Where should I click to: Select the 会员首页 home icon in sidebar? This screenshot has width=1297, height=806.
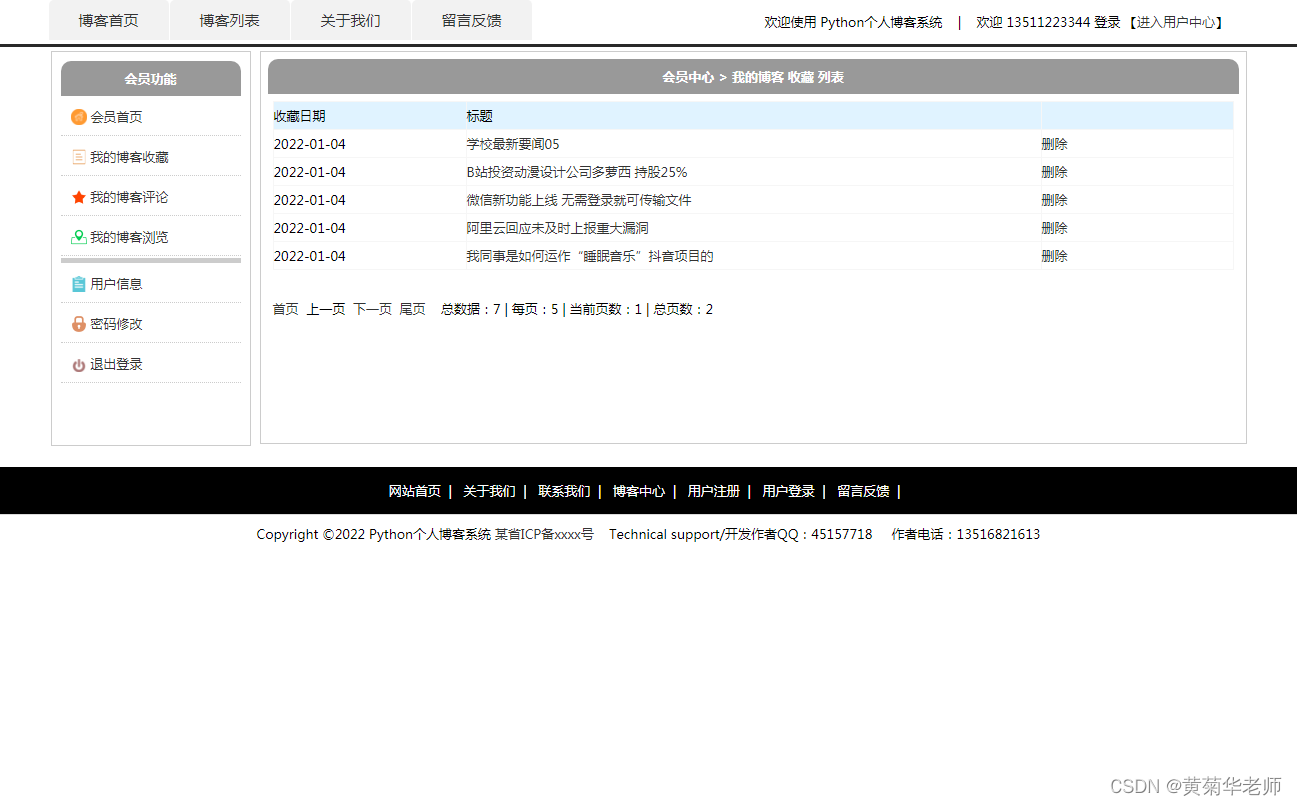click(78, 117)
